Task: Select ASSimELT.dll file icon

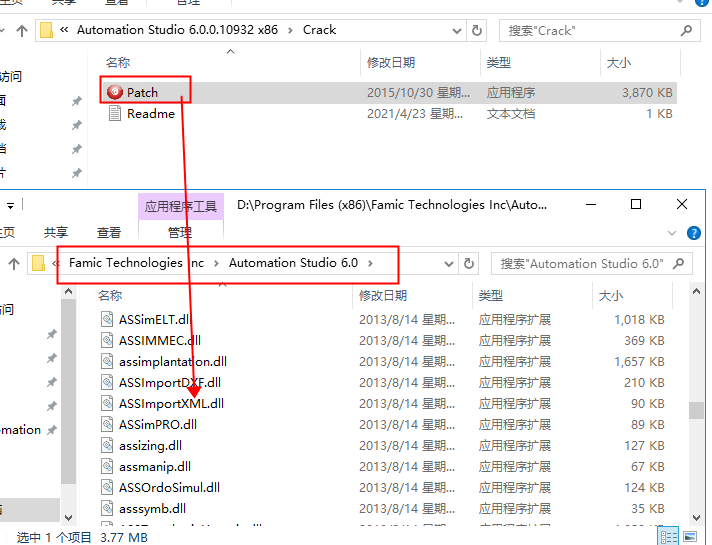Action: point(107,319)
